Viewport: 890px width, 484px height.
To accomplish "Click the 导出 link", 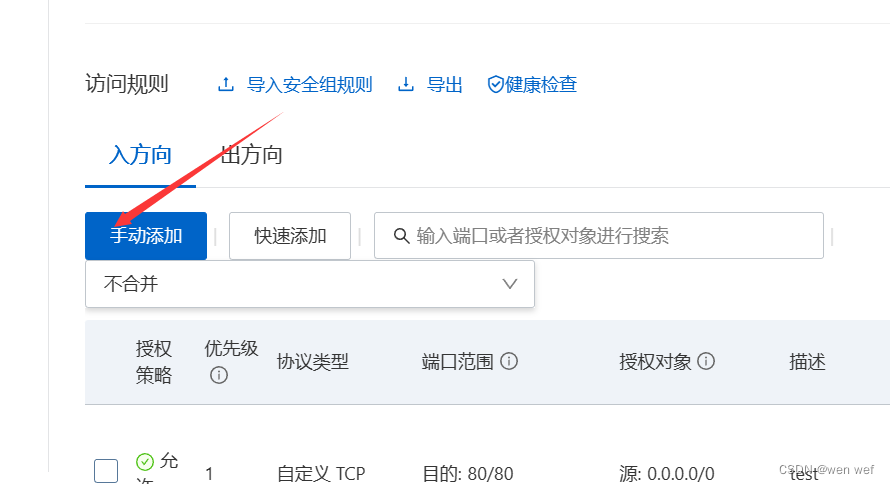I will 444,85.
